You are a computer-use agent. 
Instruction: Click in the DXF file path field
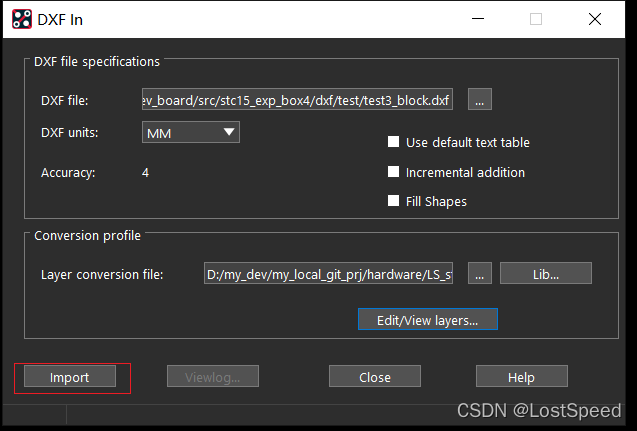click(298, 100)
